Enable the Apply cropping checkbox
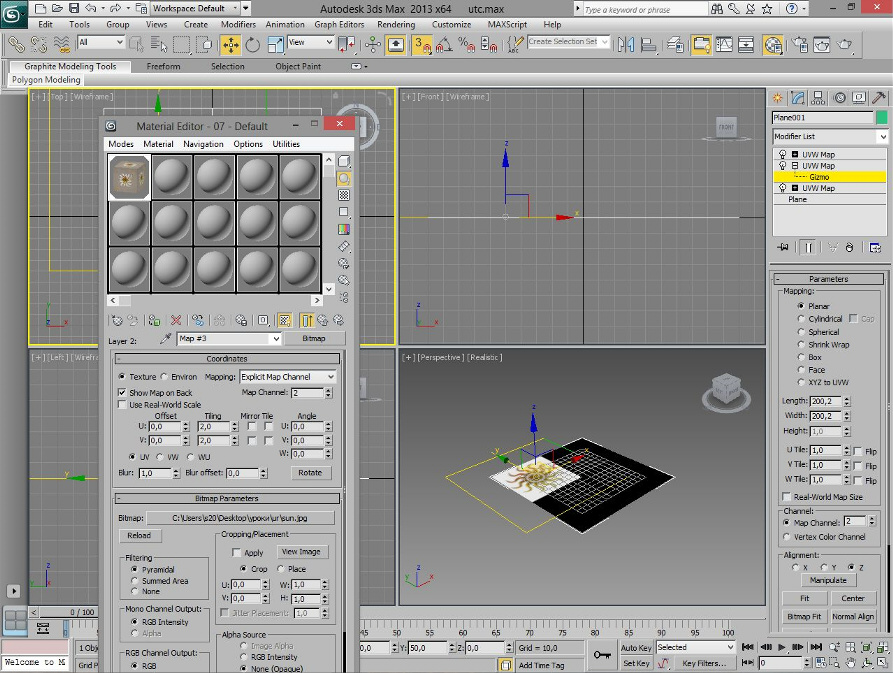The height and width of the screenshot is (673, 893). click(236, 552)
